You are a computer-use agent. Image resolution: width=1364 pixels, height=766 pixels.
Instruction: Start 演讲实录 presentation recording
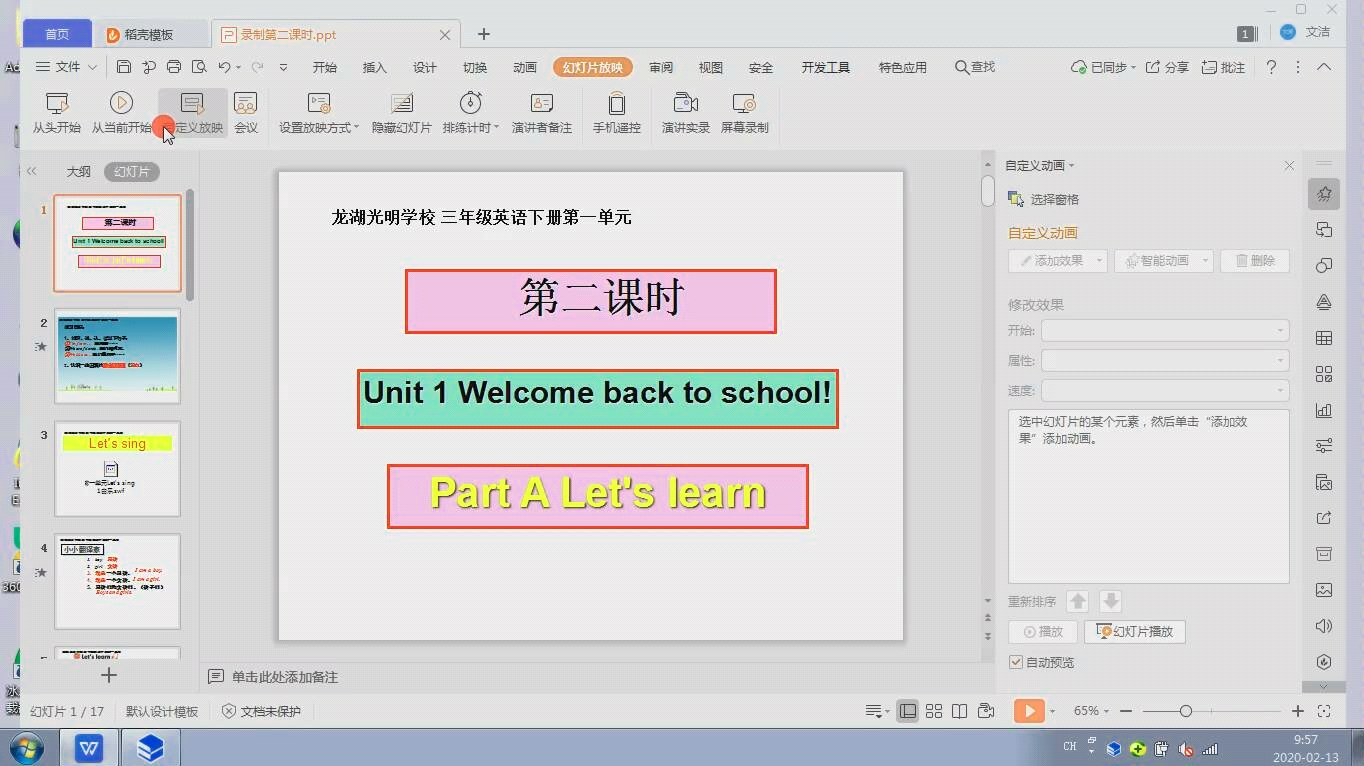(686, 113)
